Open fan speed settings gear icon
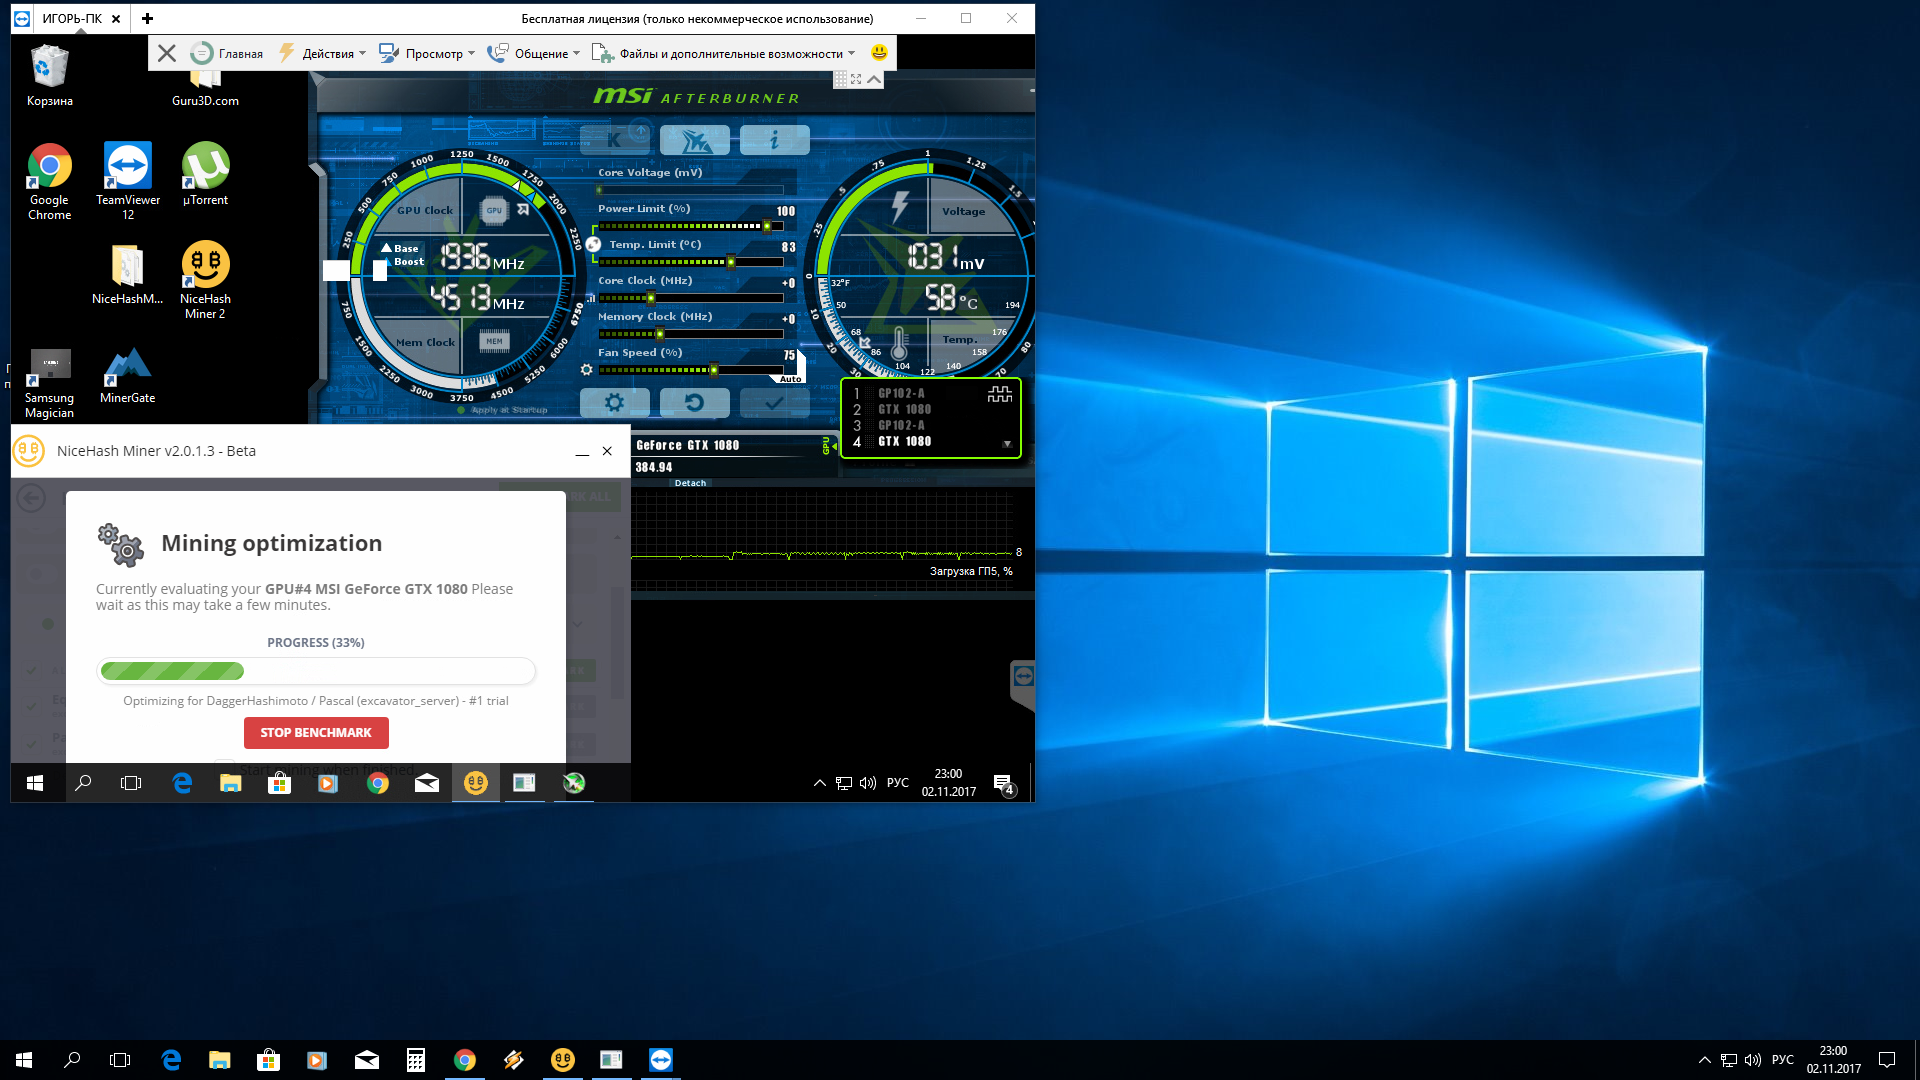The height and width of the screenshot is (1080, 1920). pyautogui.click(x=587, y=370)
